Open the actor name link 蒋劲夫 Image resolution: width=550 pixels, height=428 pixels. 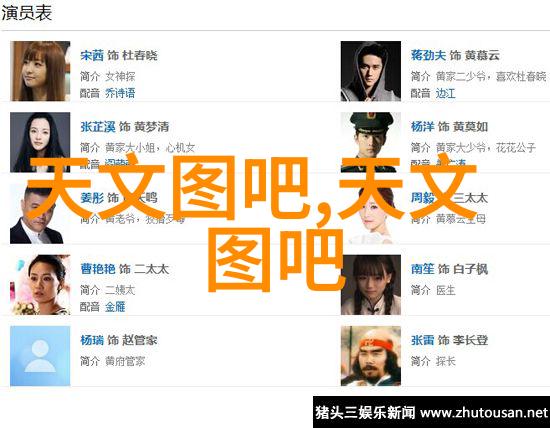pyautogui.click(x=428, y=55)
